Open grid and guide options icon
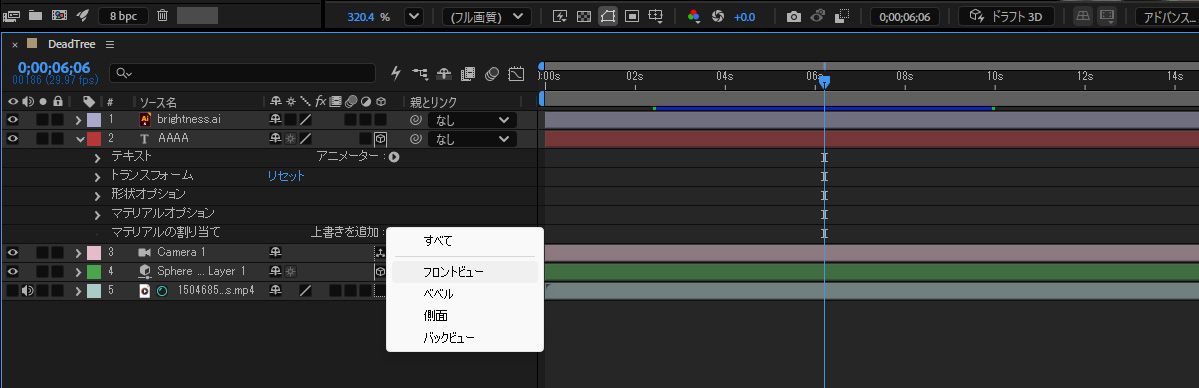 pyautogui.click(x=656, y=16)
